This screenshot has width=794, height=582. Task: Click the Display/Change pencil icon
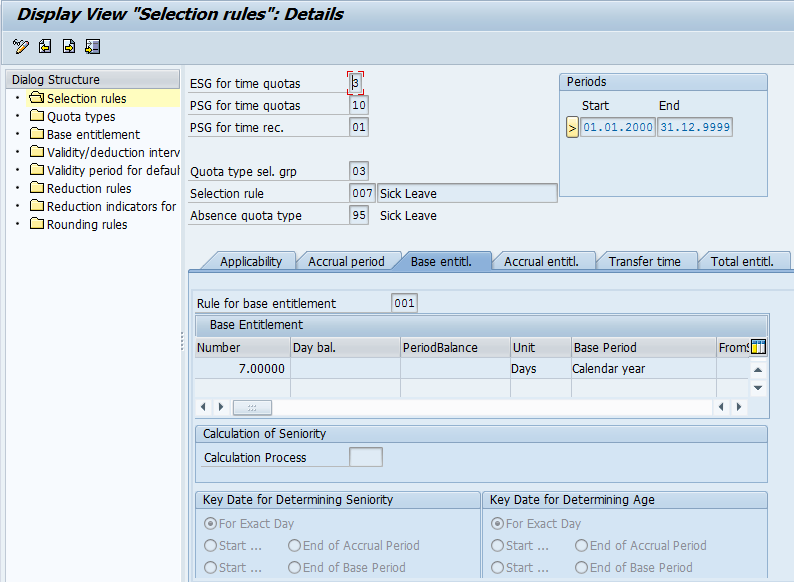[x=21, y=46]
